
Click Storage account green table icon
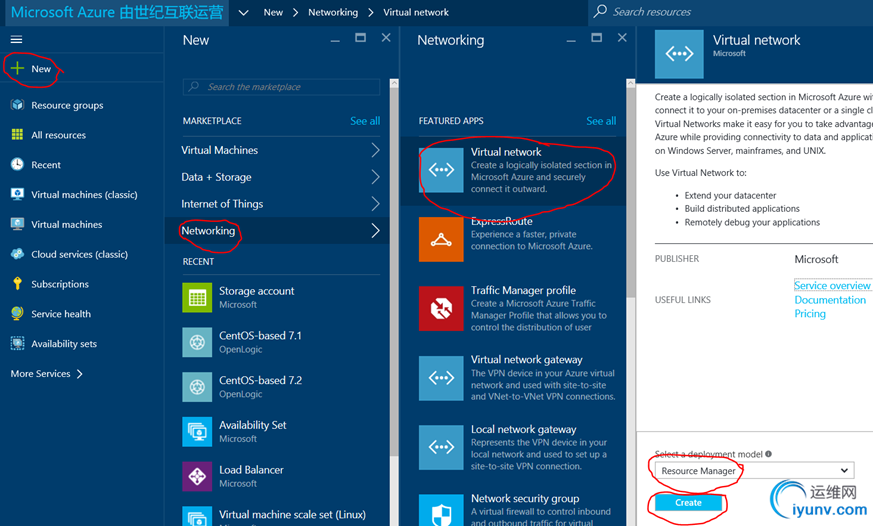(197, 297)
